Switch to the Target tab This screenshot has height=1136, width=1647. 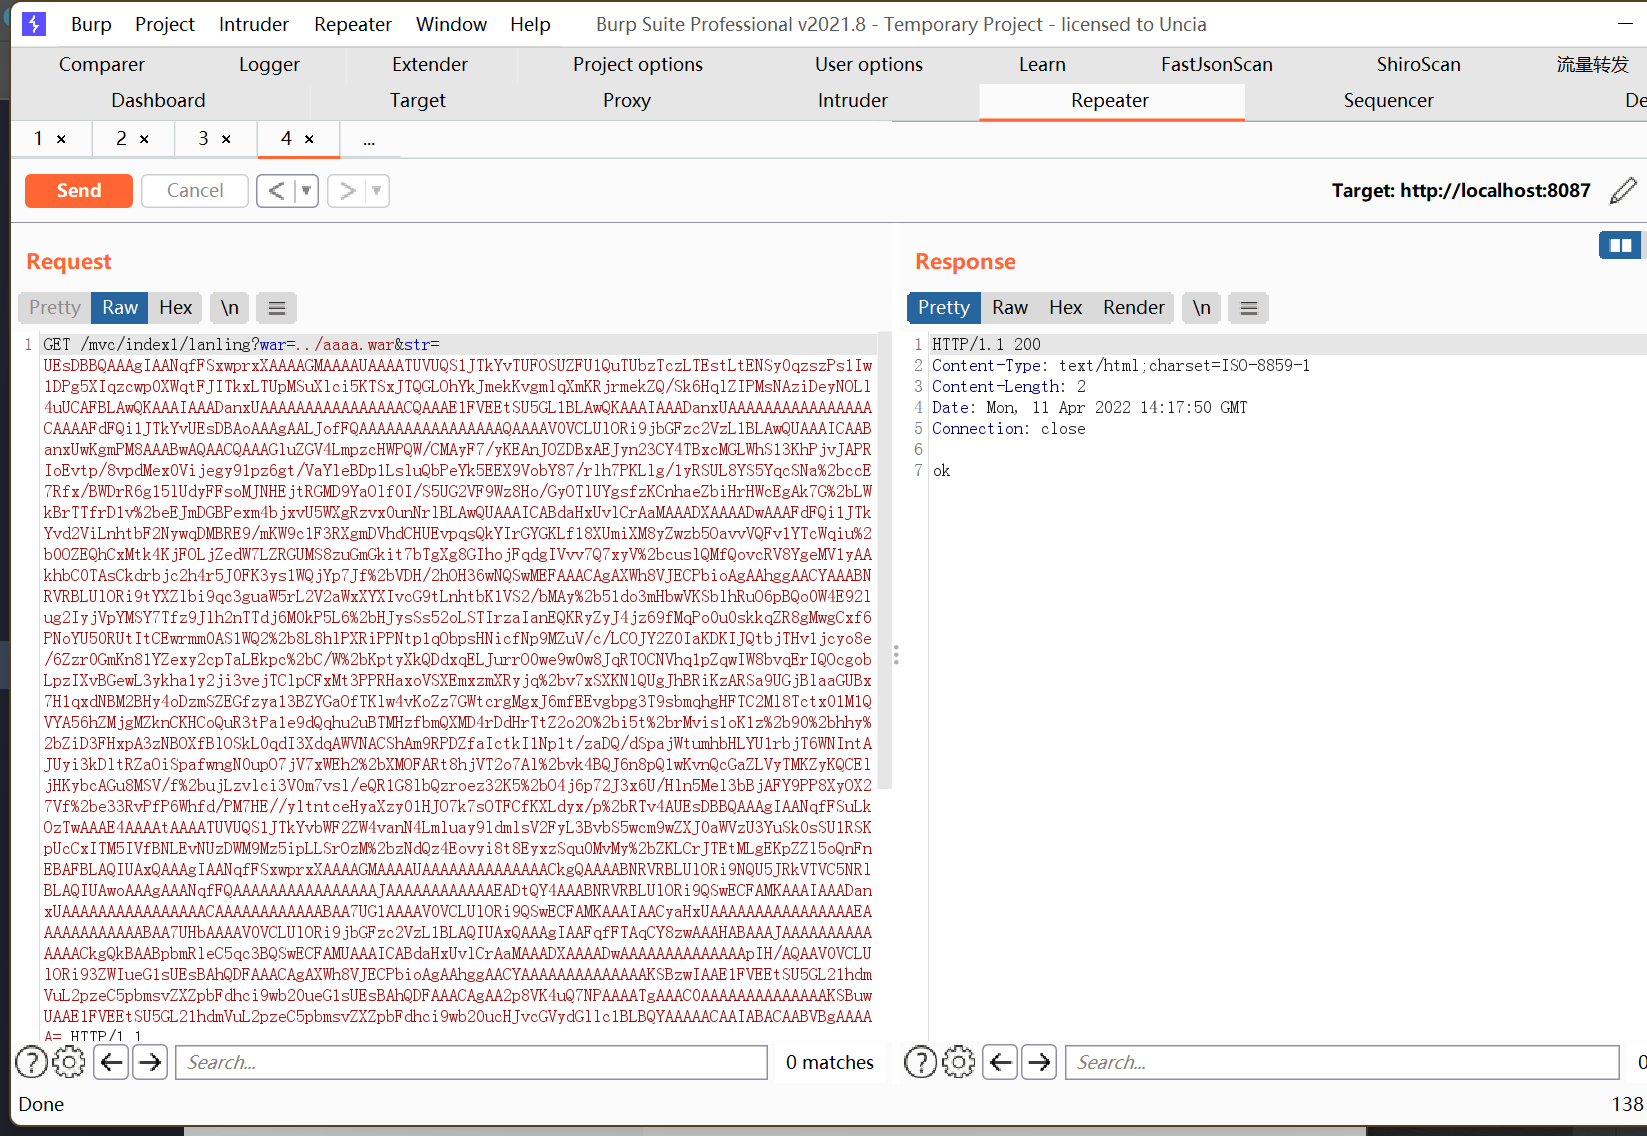pos(418,100)
